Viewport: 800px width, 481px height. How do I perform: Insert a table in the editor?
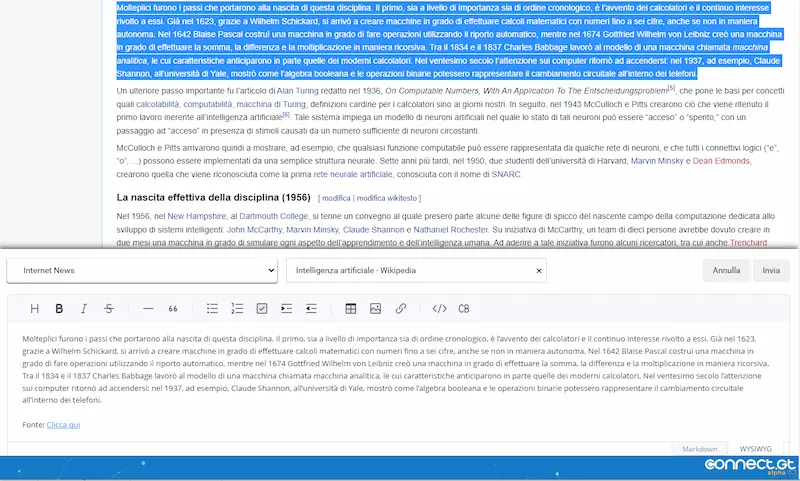click(351, 309)
